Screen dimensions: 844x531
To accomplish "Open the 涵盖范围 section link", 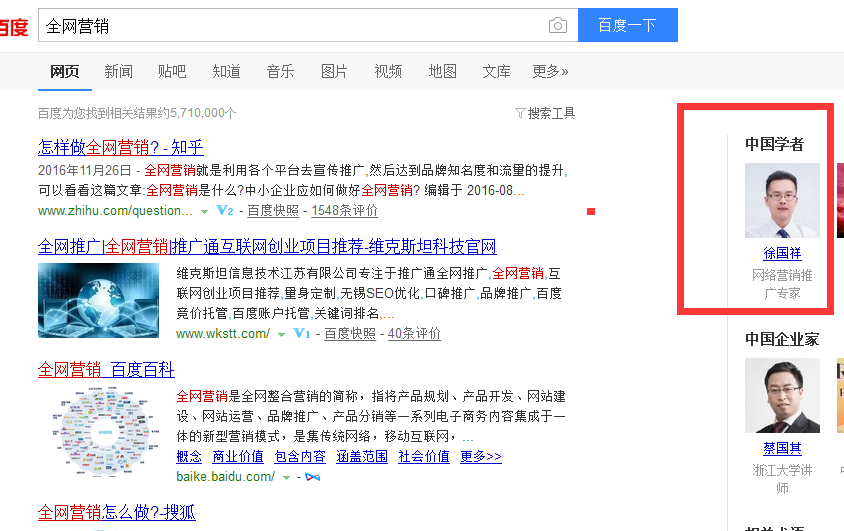I will 362,456.
